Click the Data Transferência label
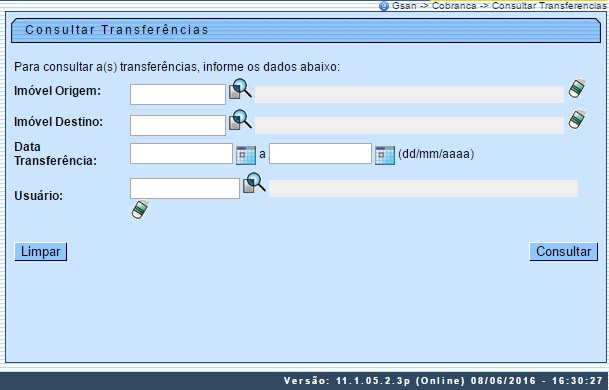This screenshot has height=390, width=609. click(x=56, y=153)
